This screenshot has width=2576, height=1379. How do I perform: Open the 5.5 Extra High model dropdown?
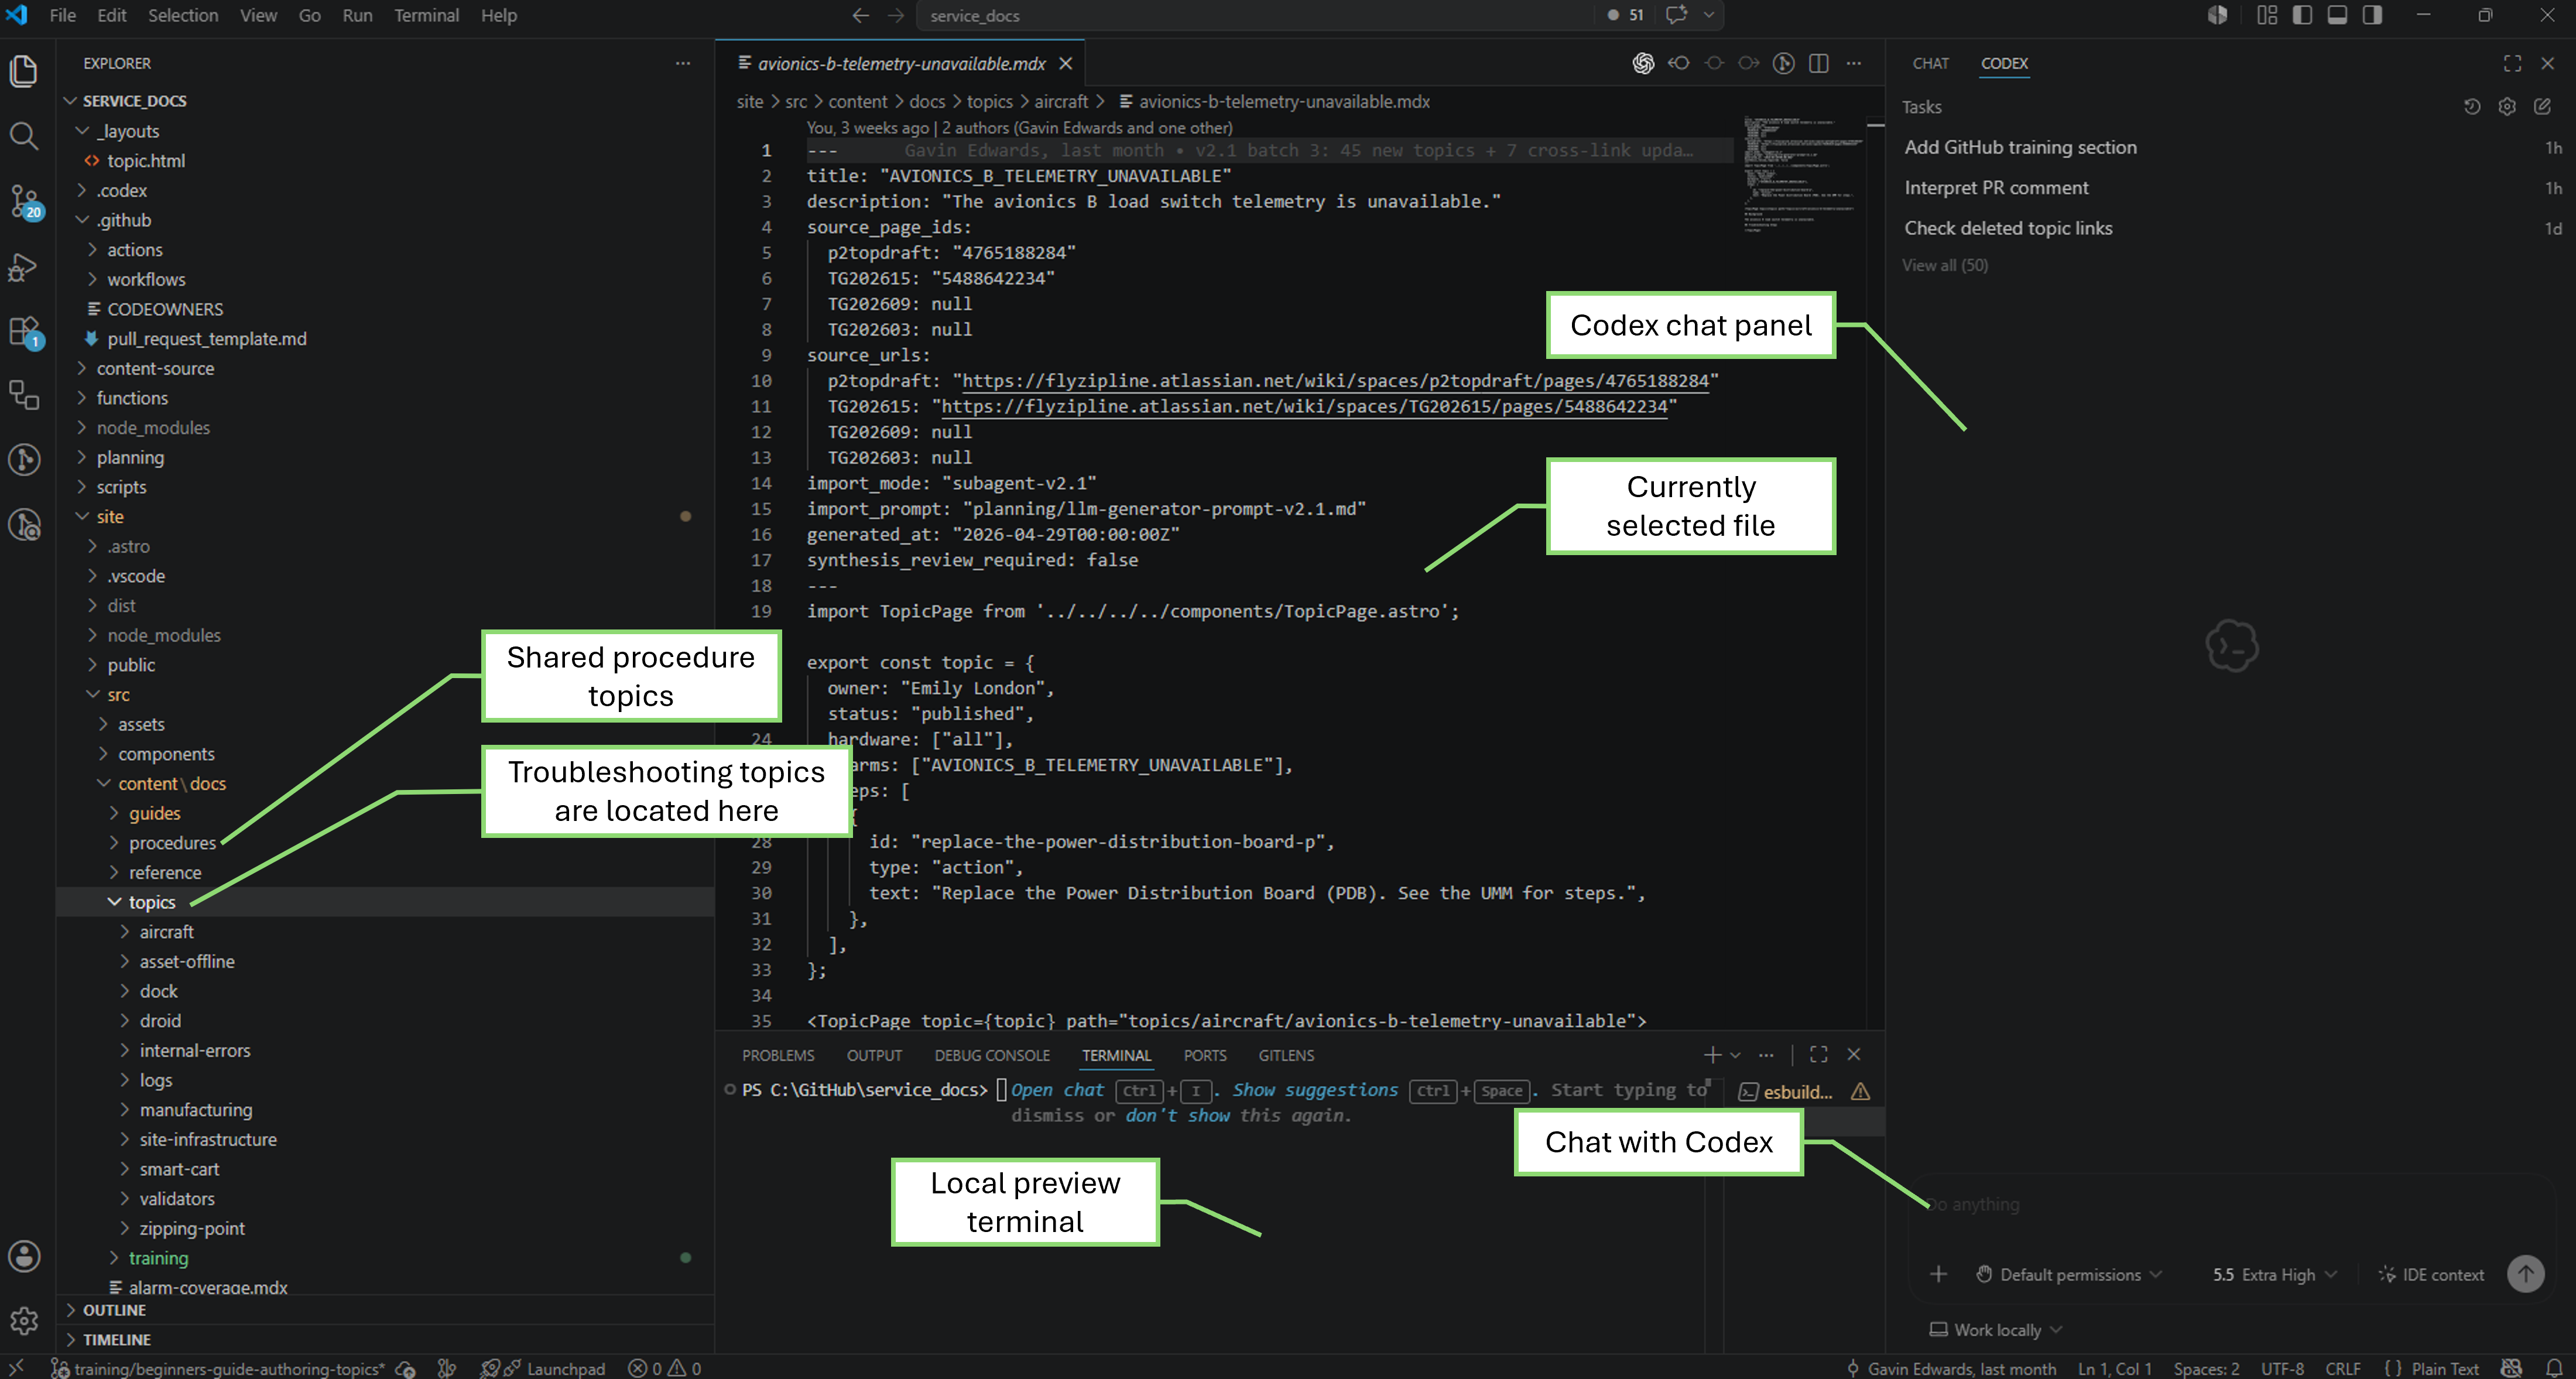(2274, 1274)
